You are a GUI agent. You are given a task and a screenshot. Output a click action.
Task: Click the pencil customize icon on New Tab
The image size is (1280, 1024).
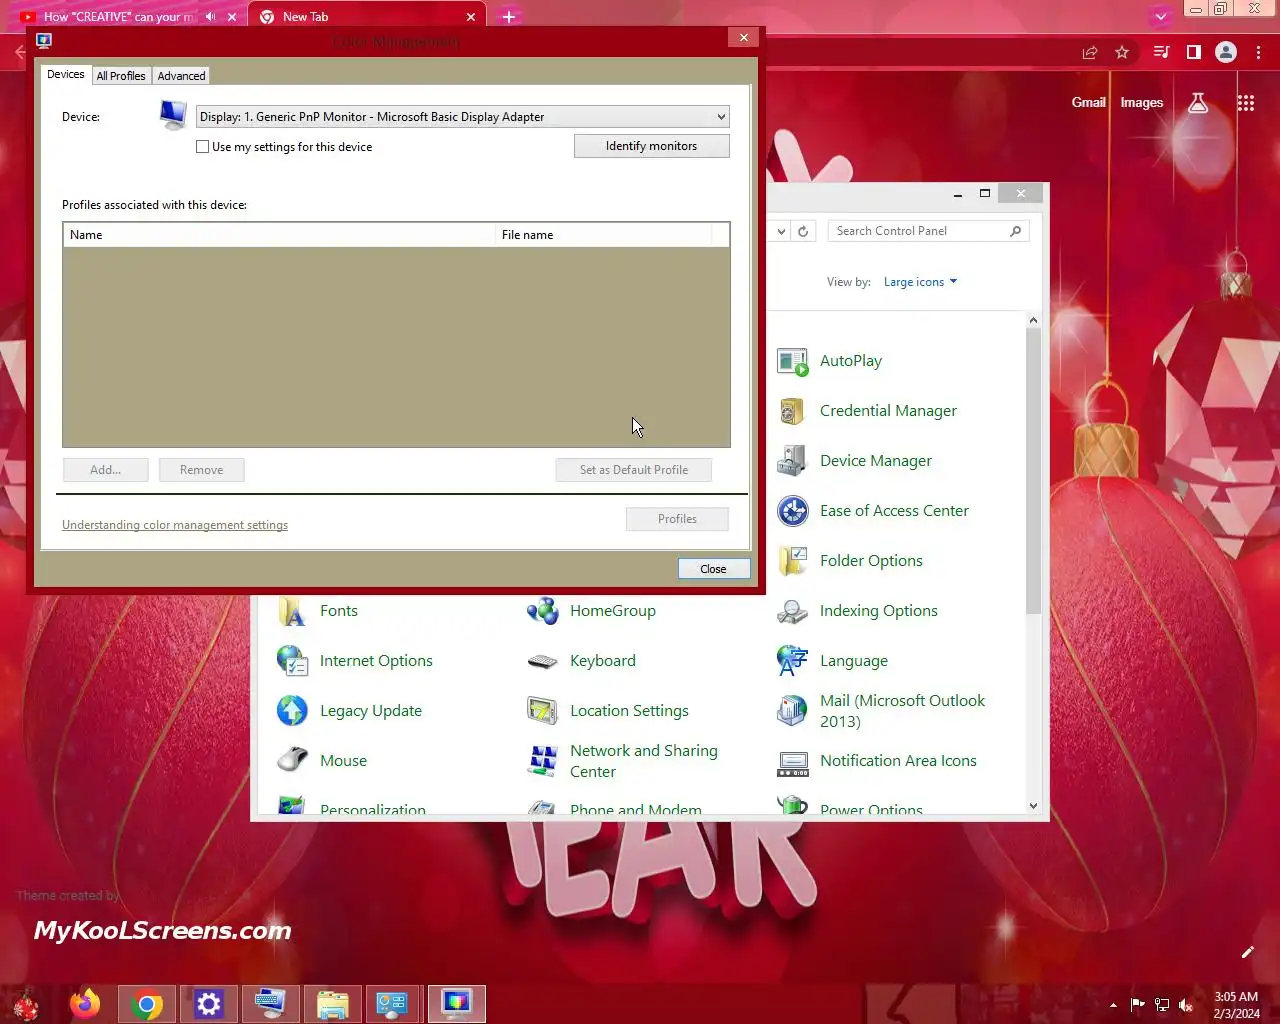point(1248,952)
